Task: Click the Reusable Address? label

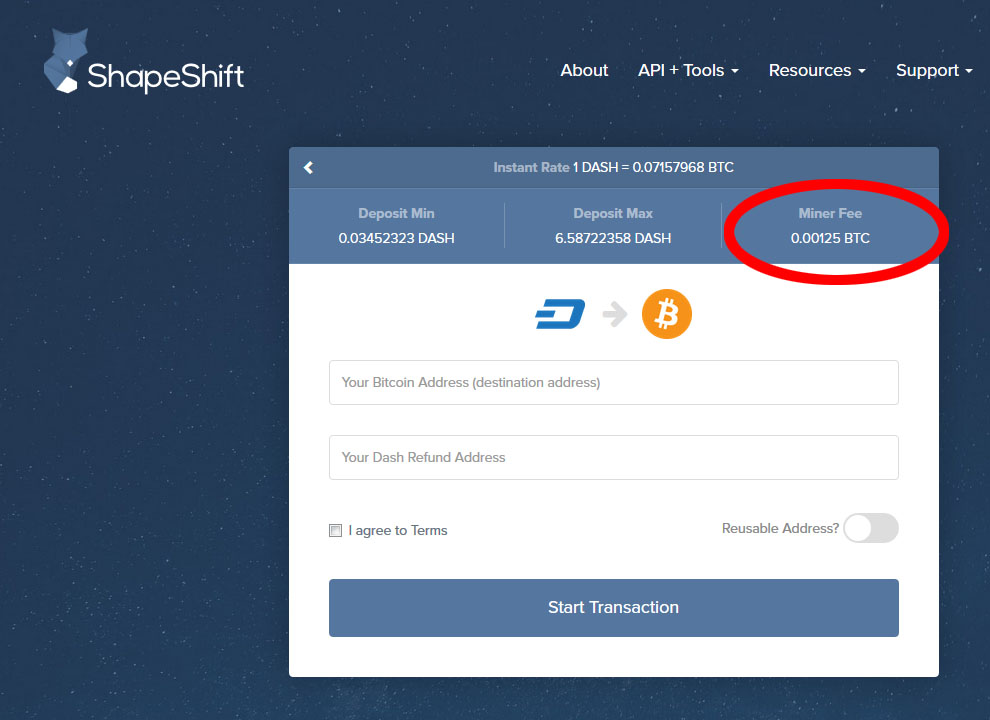Action: (x=780, y=528)
